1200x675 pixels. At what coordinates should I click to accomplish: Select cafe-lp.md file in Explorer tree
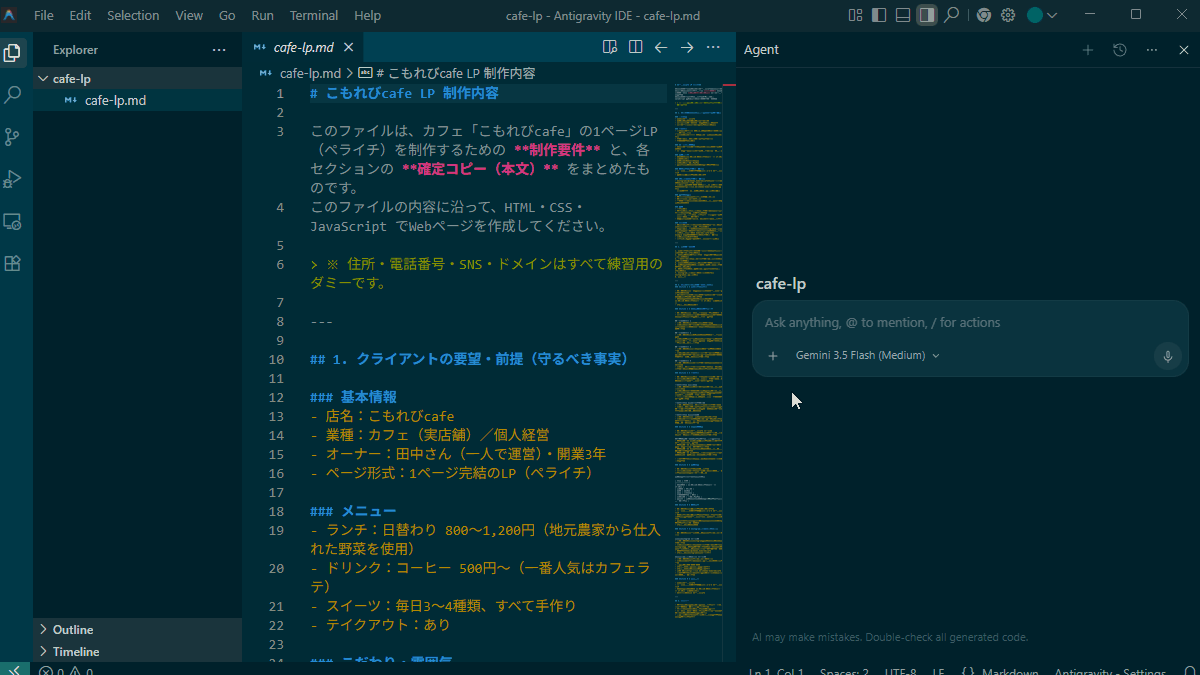(137, 100)
